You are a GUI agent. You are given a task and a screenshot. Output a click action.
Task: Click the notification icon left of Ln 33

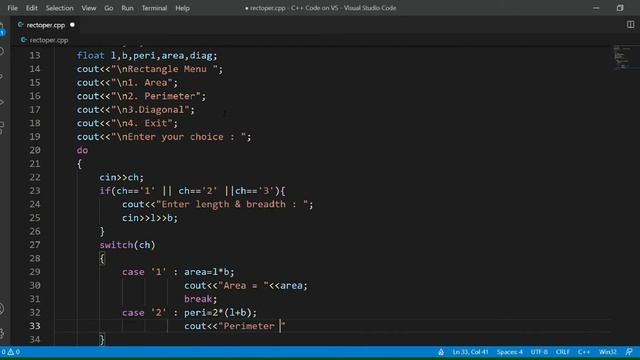(441, 352)
